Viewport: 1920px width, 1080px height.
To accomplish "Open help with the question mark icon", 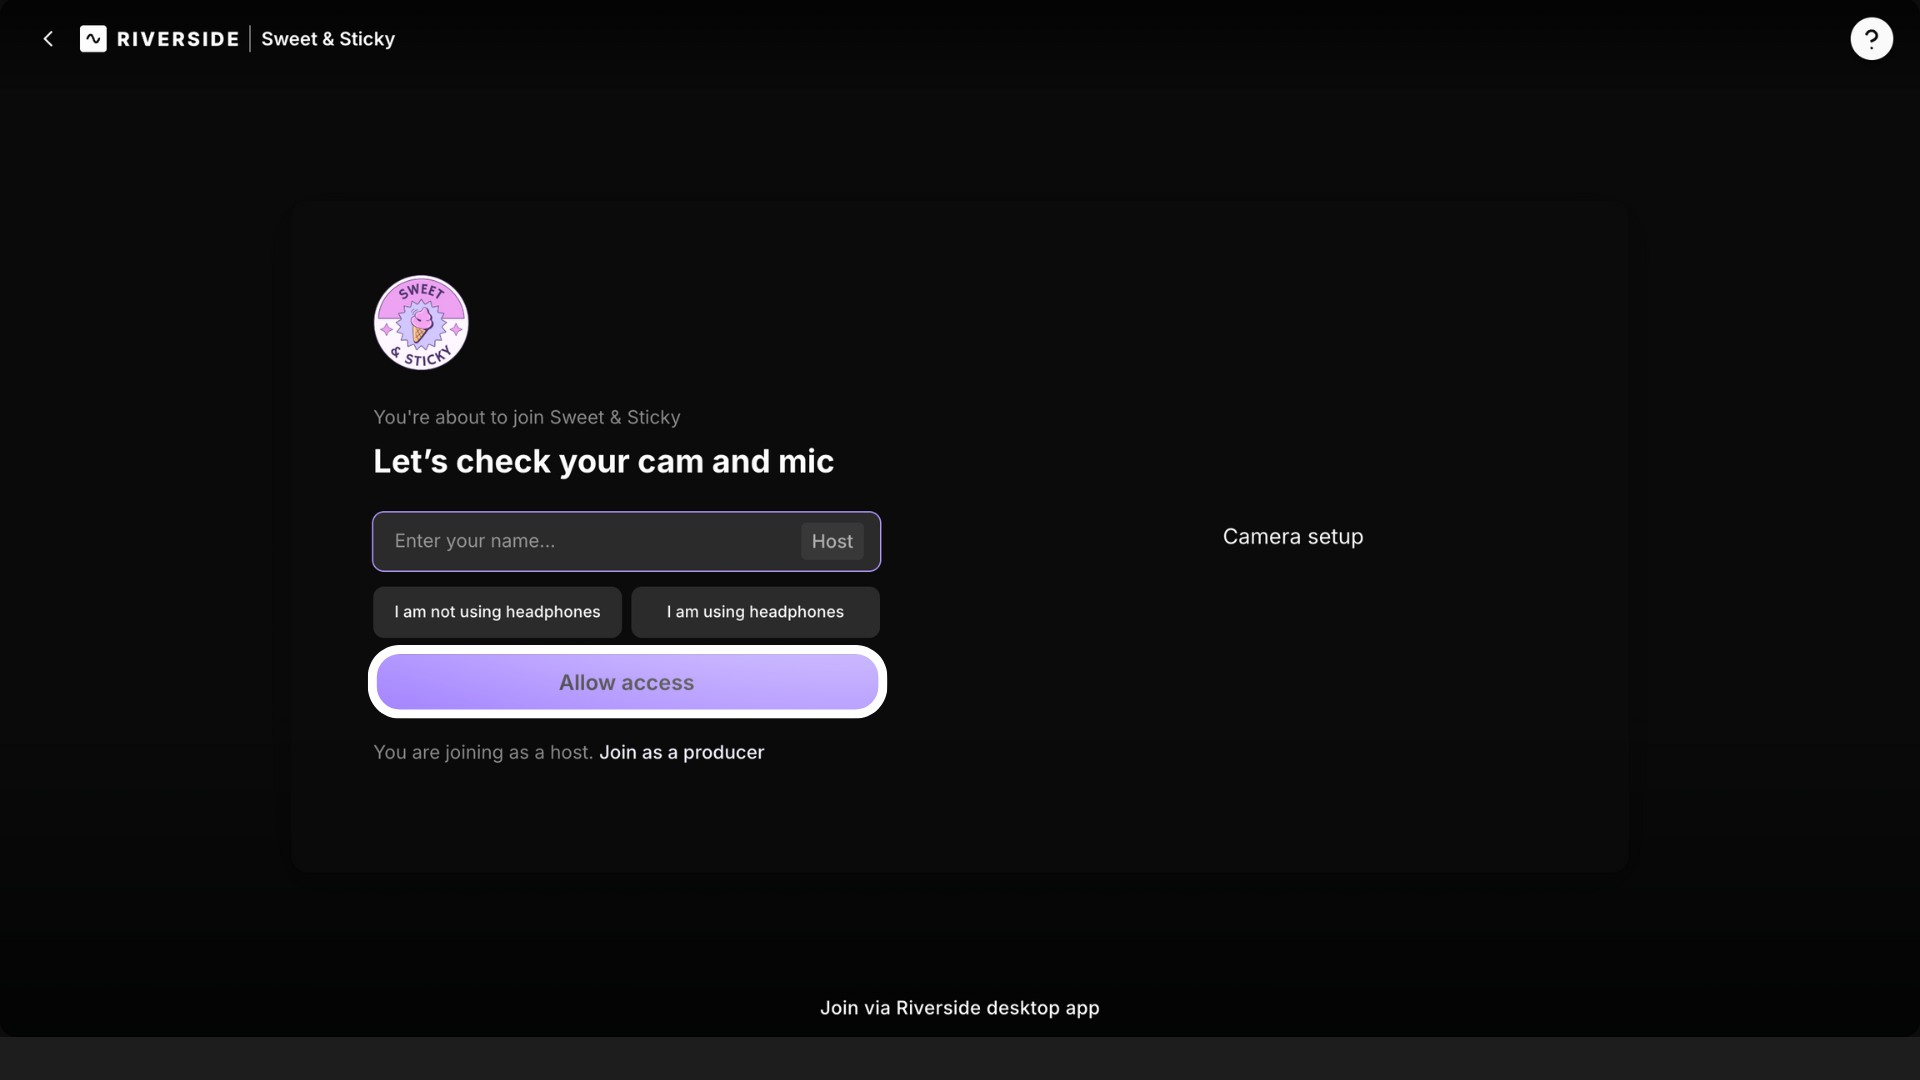I will click(x=1871, y=39).
